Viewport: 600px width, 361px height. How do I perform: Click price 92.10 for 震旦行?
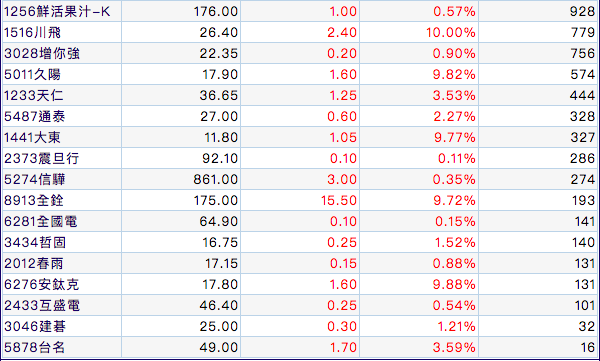click(220, 158)
